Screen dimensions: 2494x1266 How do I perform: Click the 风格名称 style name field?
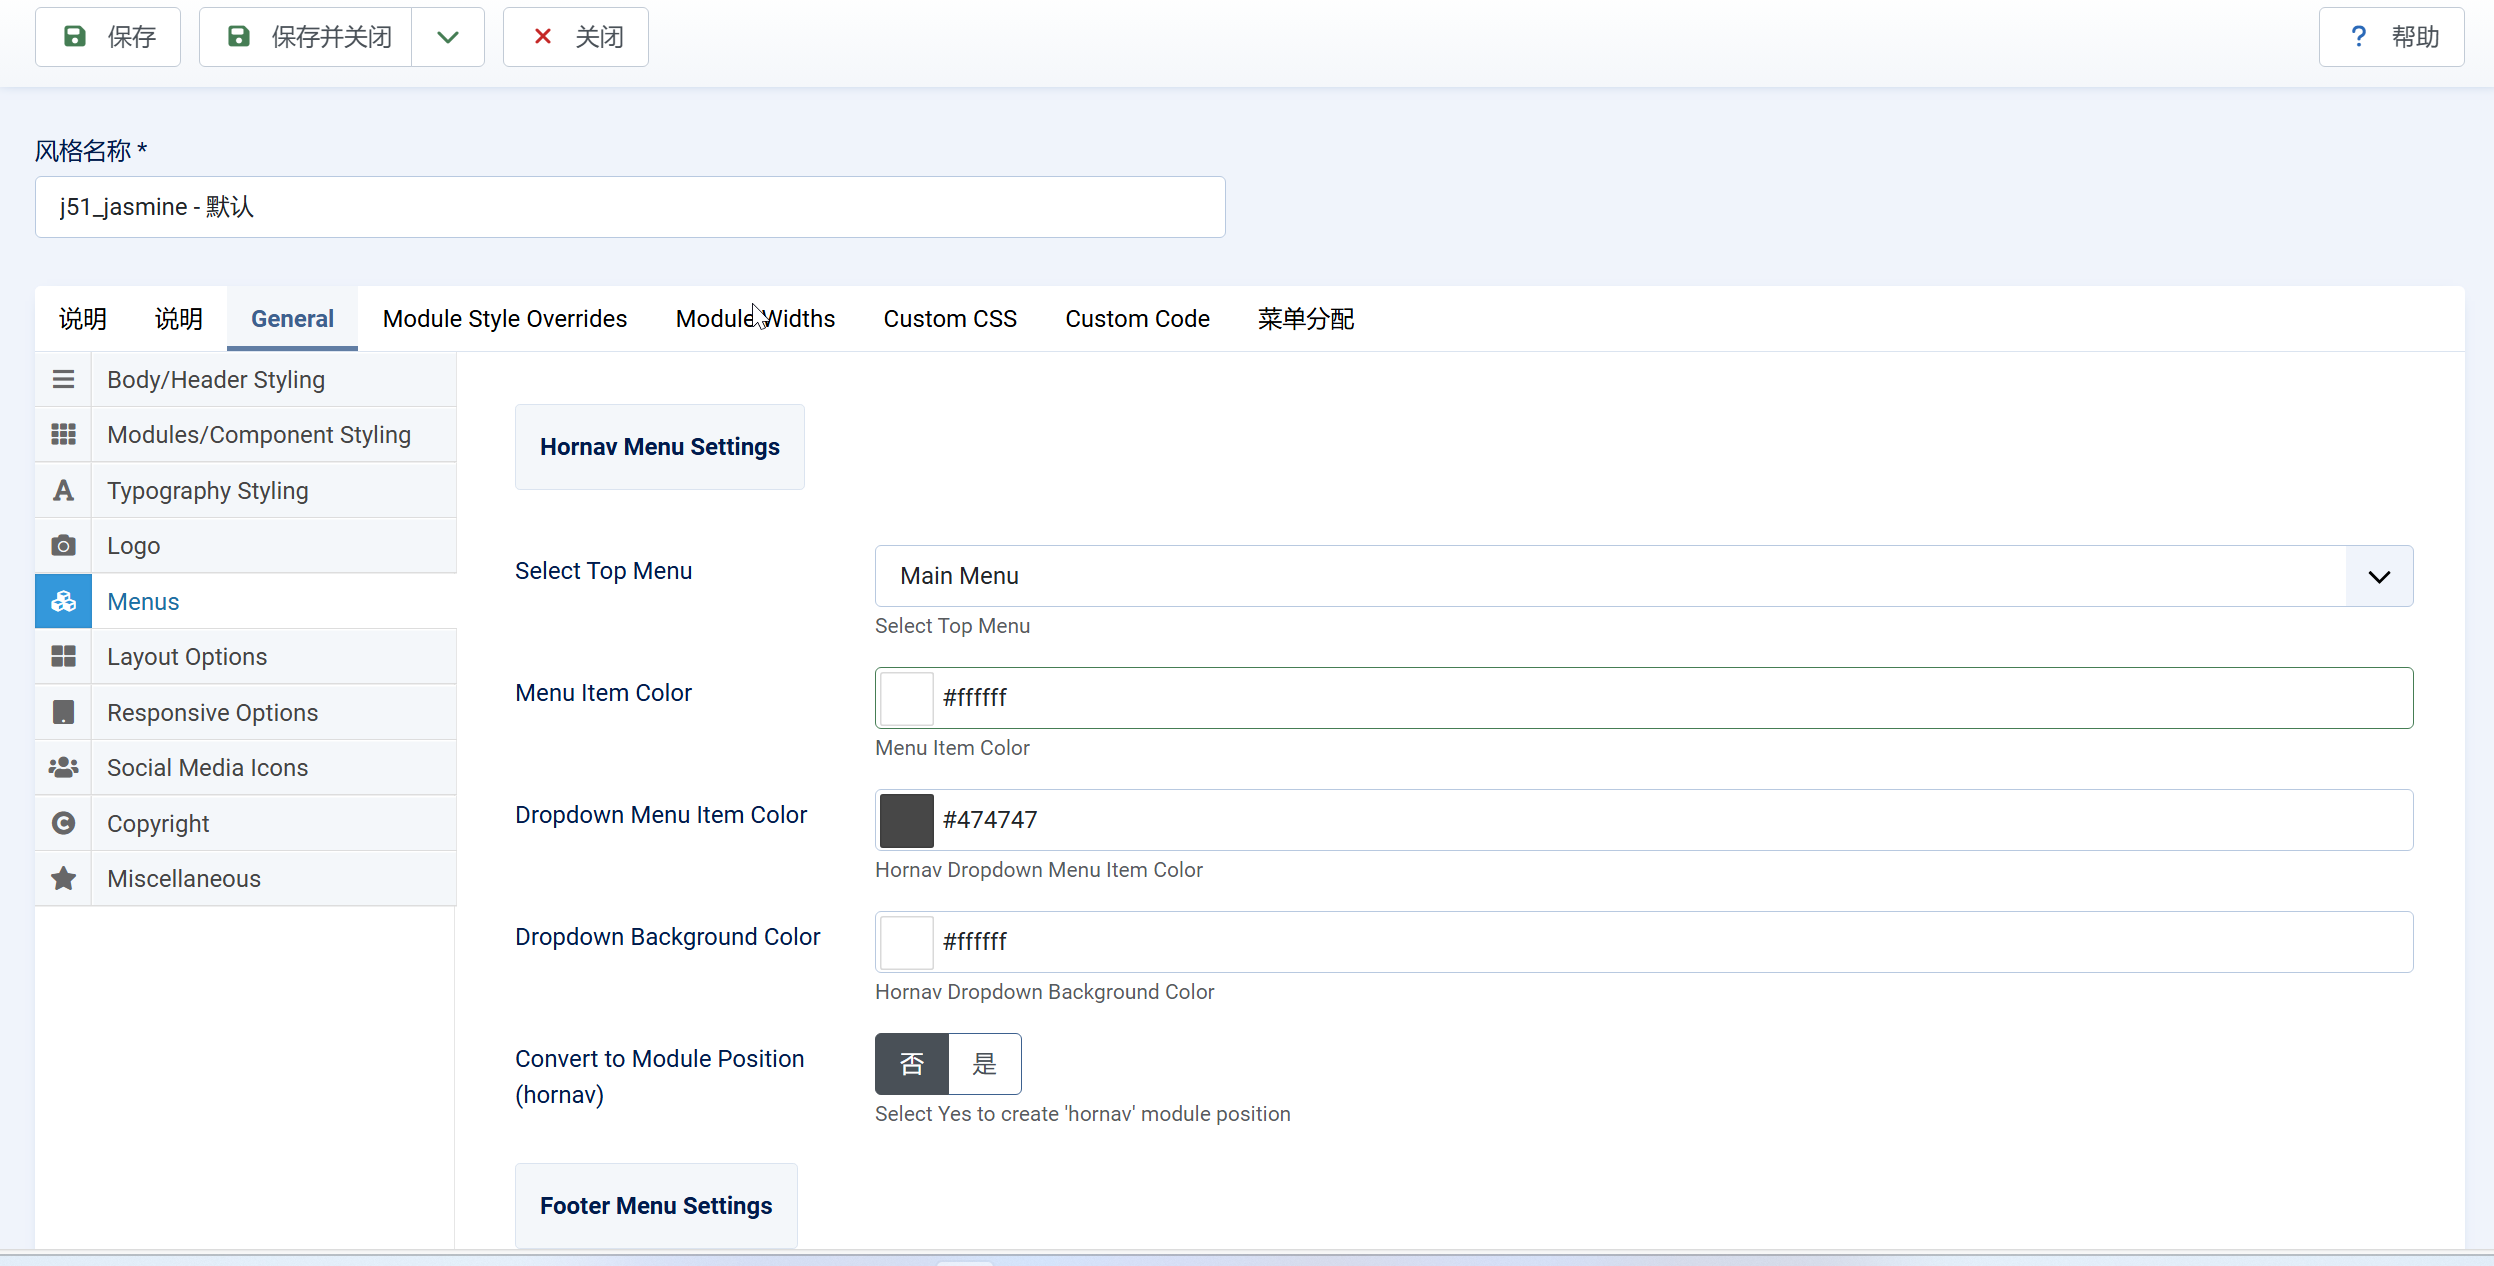(x=630, y=207)
